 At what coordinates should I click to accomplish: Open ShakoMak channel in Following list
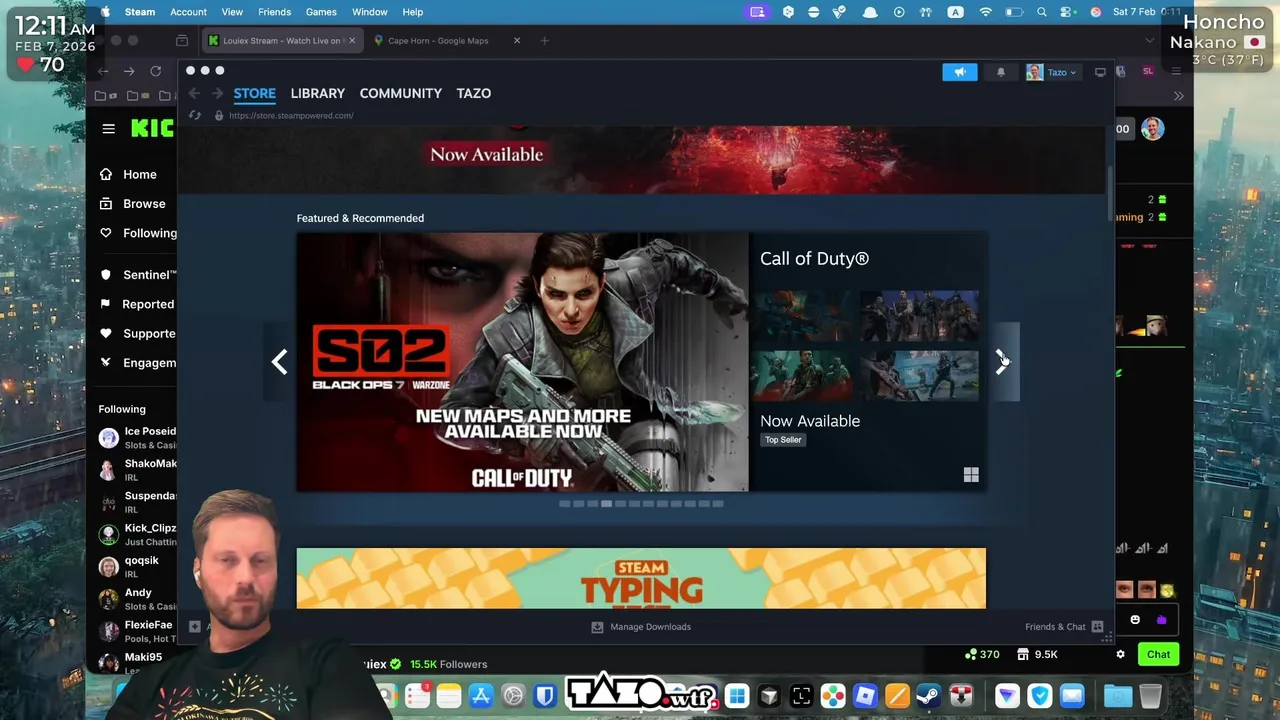tap(137, 470)
